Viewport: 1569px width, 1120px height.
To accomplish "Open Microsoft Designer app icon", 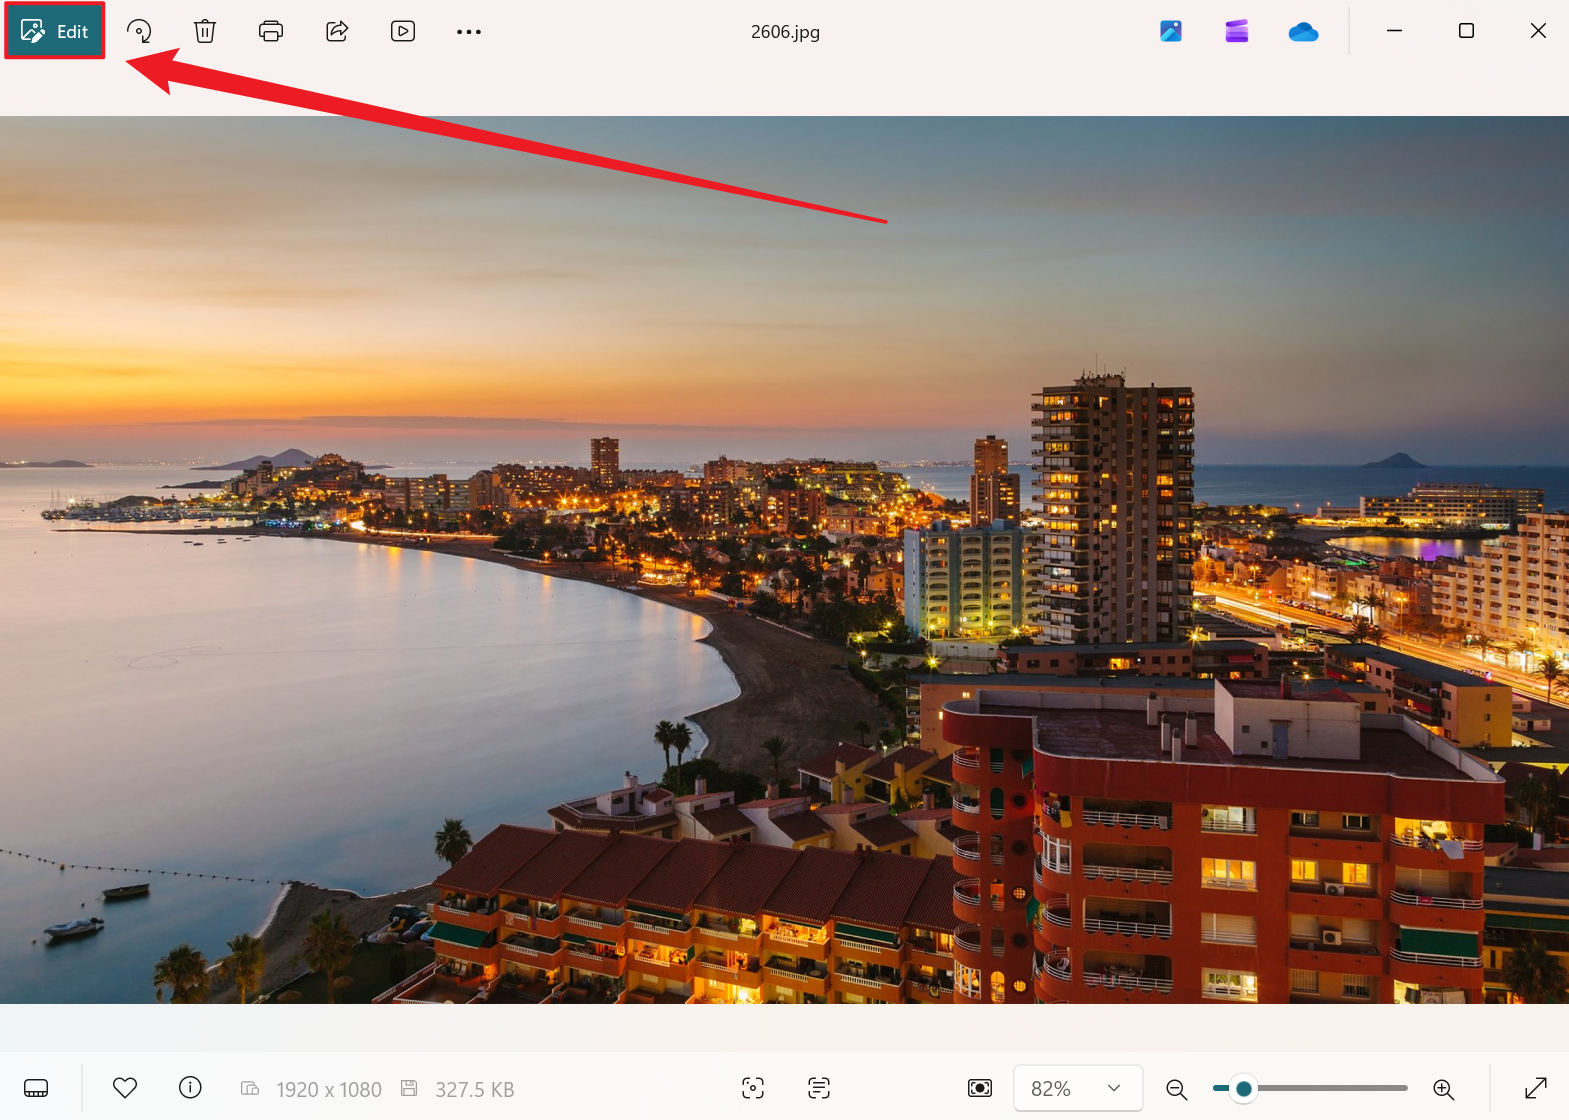I will pos(1171,31).
